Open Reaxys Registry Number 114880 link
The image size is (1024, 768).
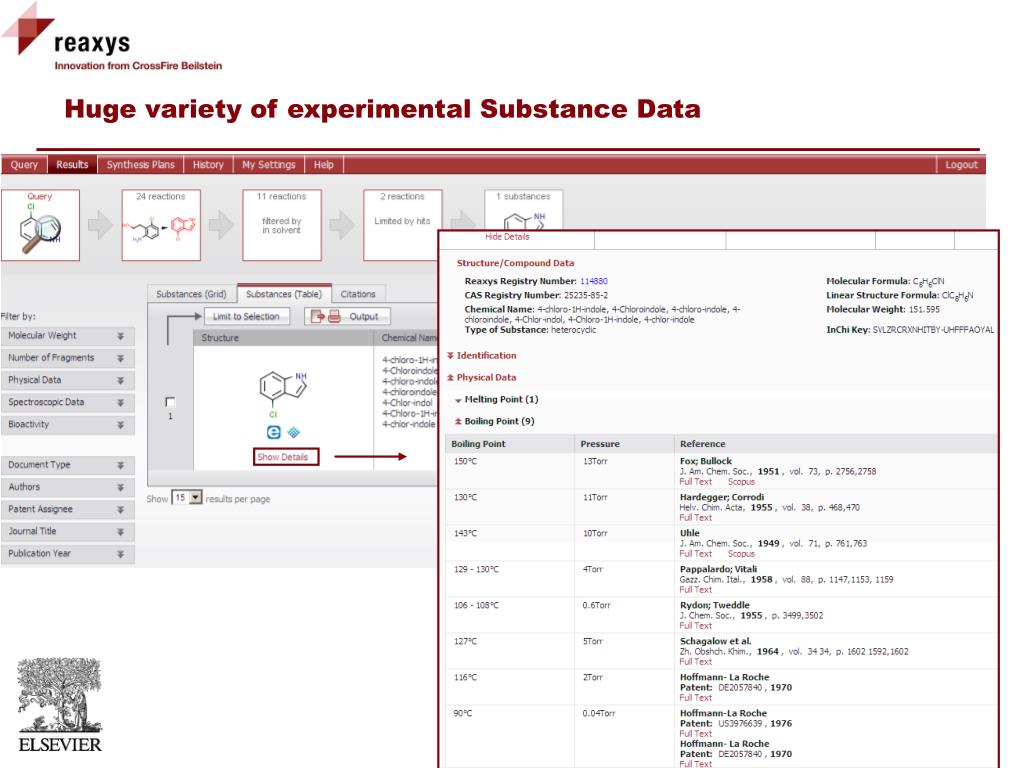pyautogui.click(x=594, y=281)
